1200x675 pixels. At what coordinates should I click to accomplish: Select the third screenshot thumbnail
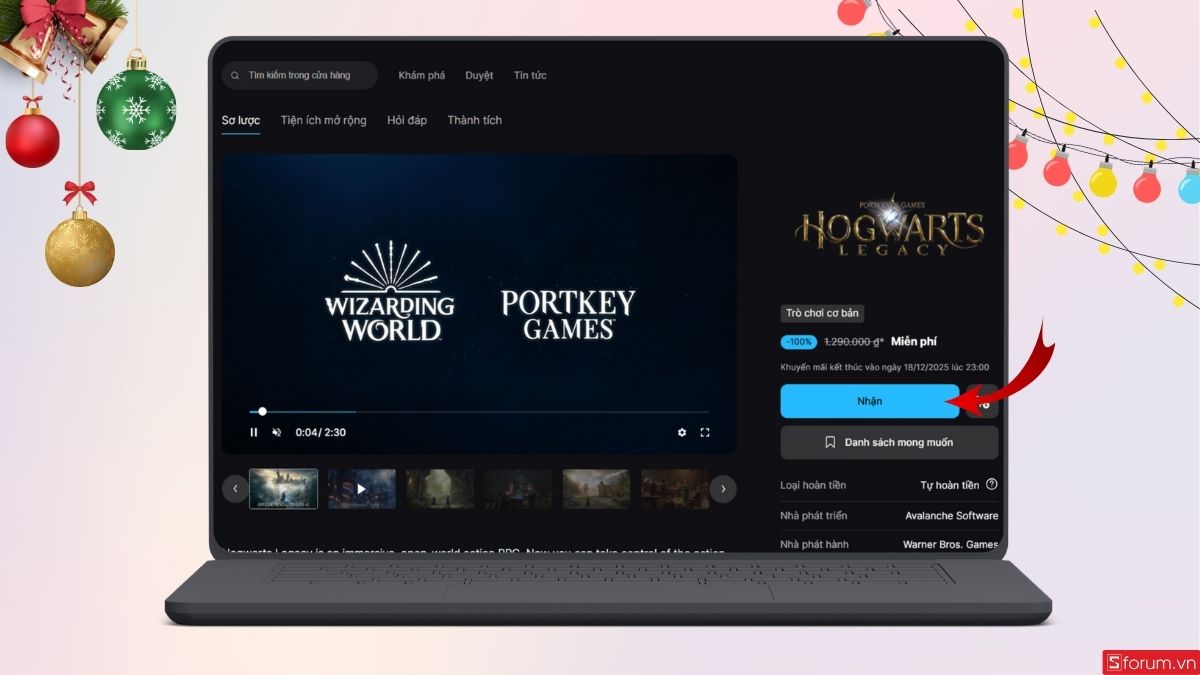[440, 489]
